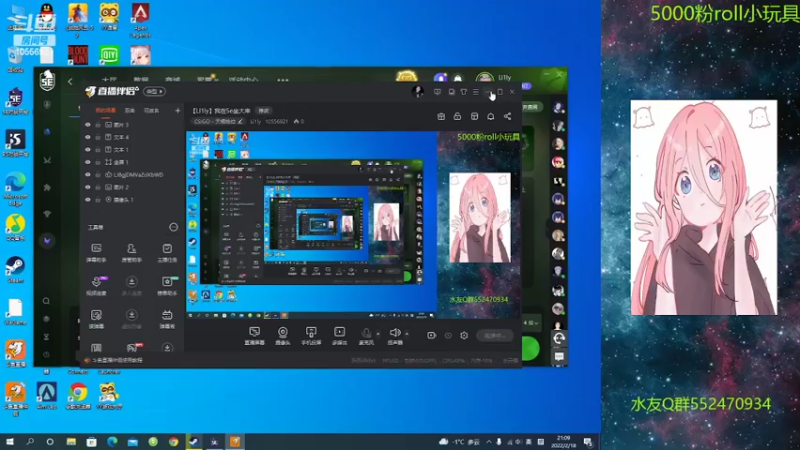The width and height of the screenshot is (800, 450).
Task: Open the live assistant settings gear
Action: coord(464,335)
